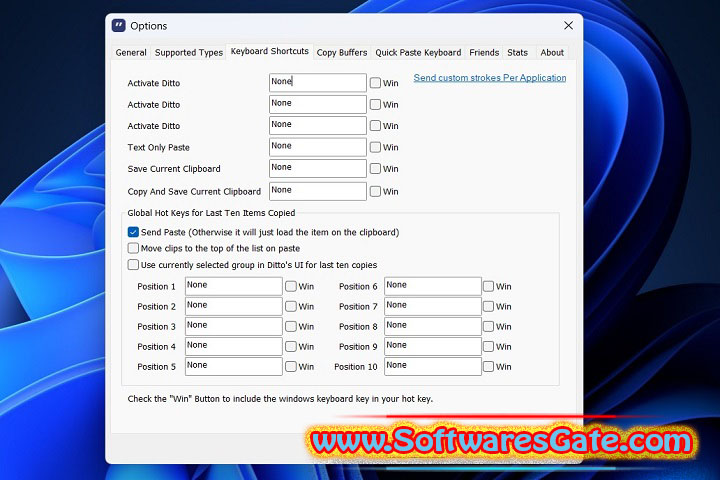Toggle Win checkbox for Position 6
Image resolution: width=720 pixels, height=480 pixels.
pyautogui.click(x=489, y=286)
